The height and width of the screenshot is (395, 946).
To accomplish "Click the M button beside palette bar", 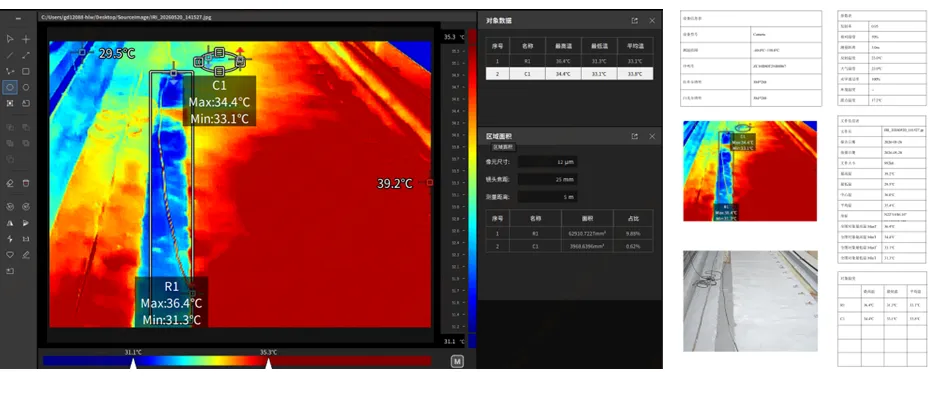I will tap(457, 361).
